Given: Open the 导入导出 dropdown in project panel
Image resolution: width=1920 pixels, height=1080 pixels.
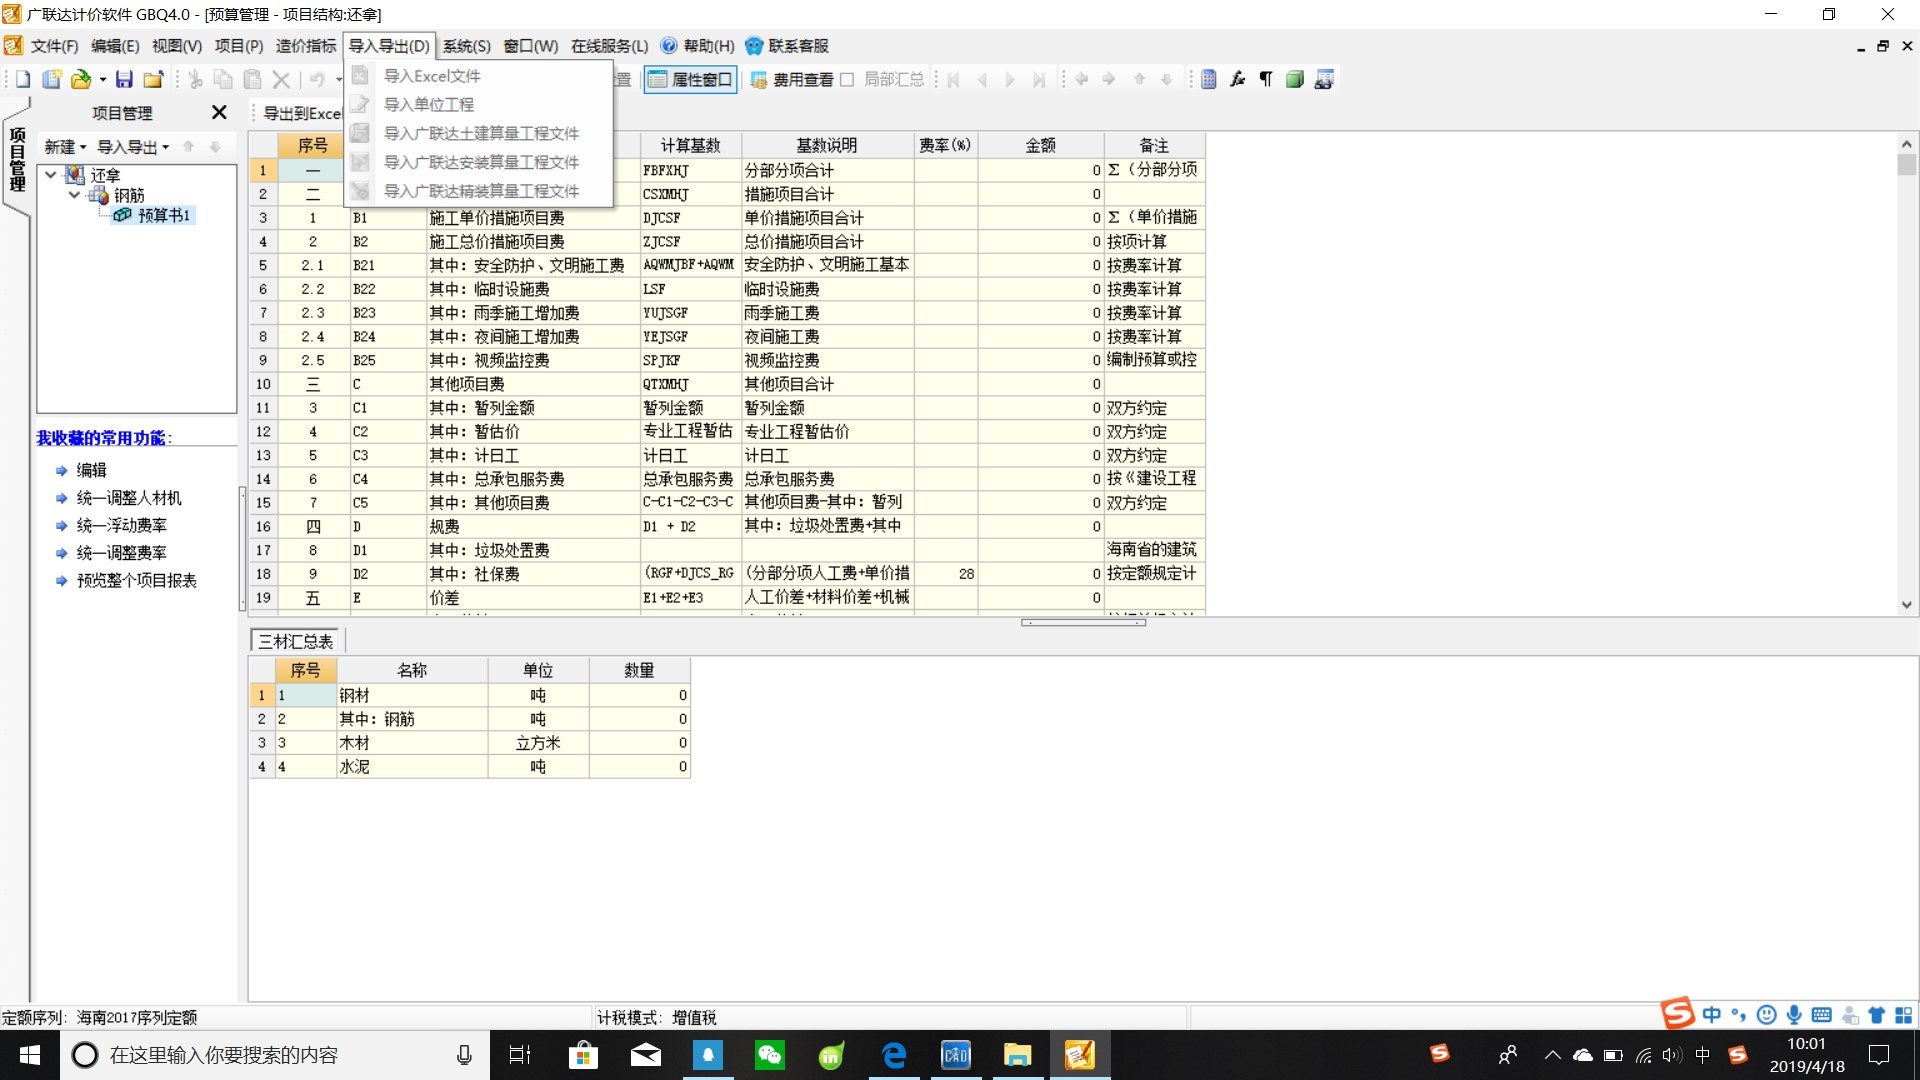Looking at the screenshot, I should (133, 147).
